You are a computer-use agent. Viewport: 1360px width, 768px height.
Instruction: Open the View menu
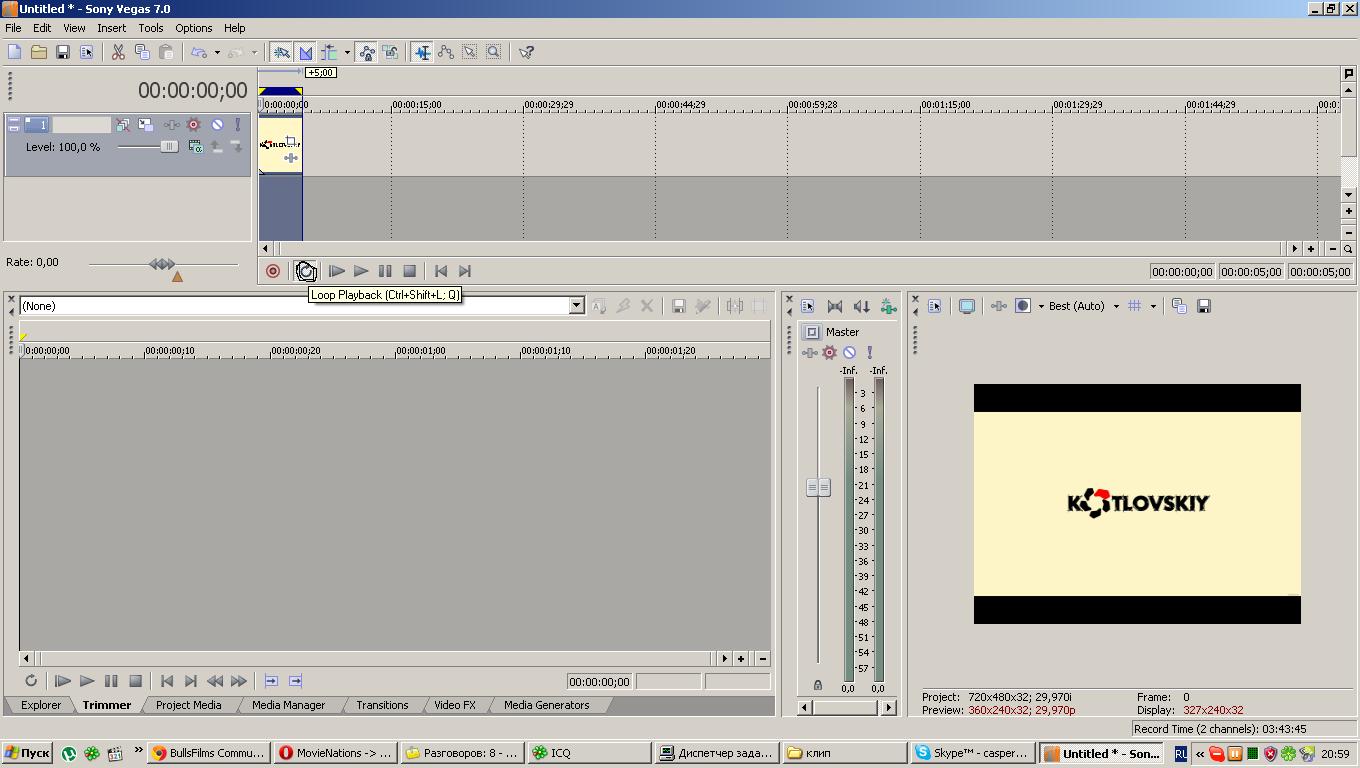(x=74, y=28)
